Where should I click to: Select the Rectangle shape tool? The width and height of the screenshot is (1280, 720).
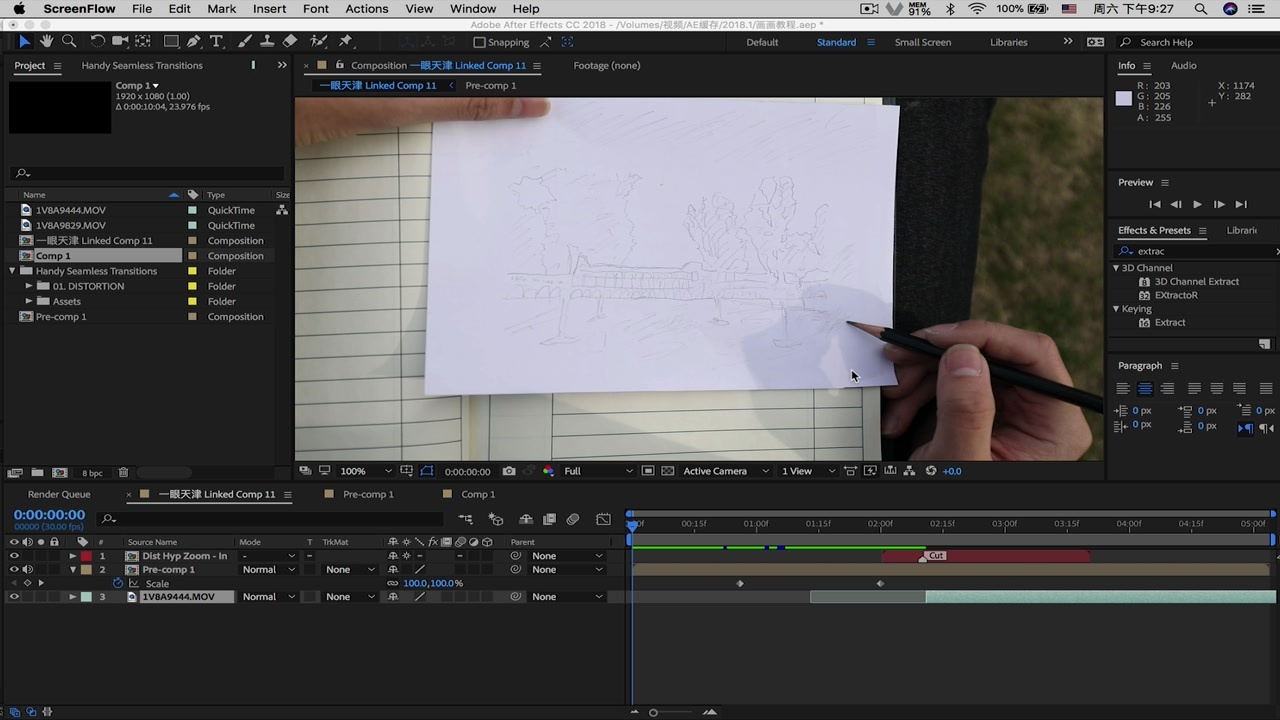coord(172,42)
